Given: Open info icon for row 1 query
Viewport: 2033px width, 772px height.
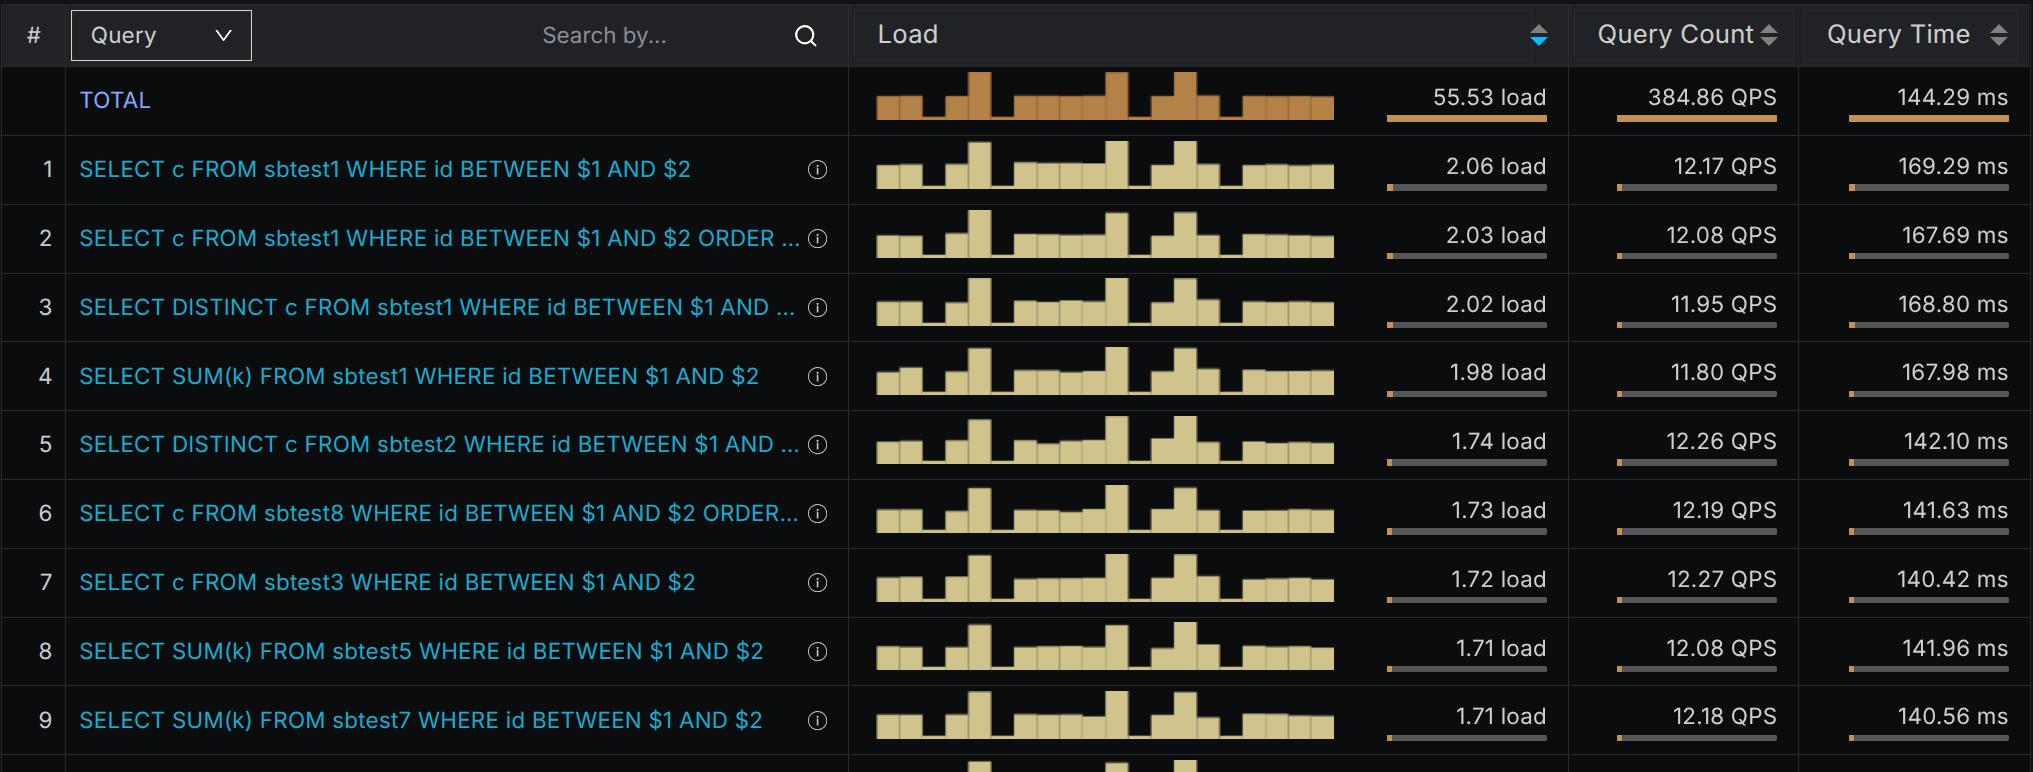Looking at the screenshot, I should click(x=817, y=170).
